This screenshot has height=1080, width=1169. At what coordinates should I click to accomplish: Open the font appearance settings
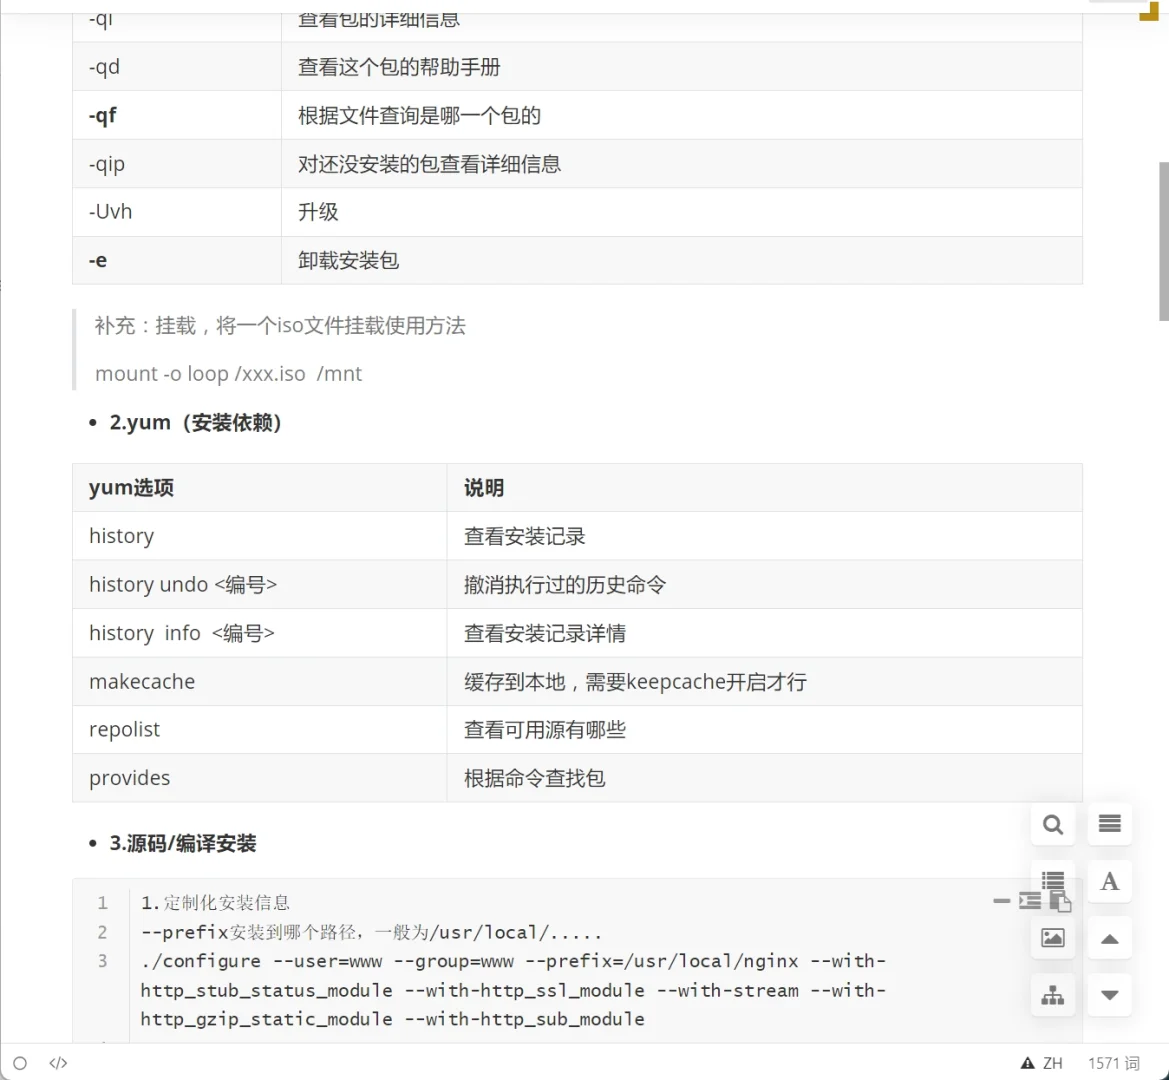coord(1109,881)
